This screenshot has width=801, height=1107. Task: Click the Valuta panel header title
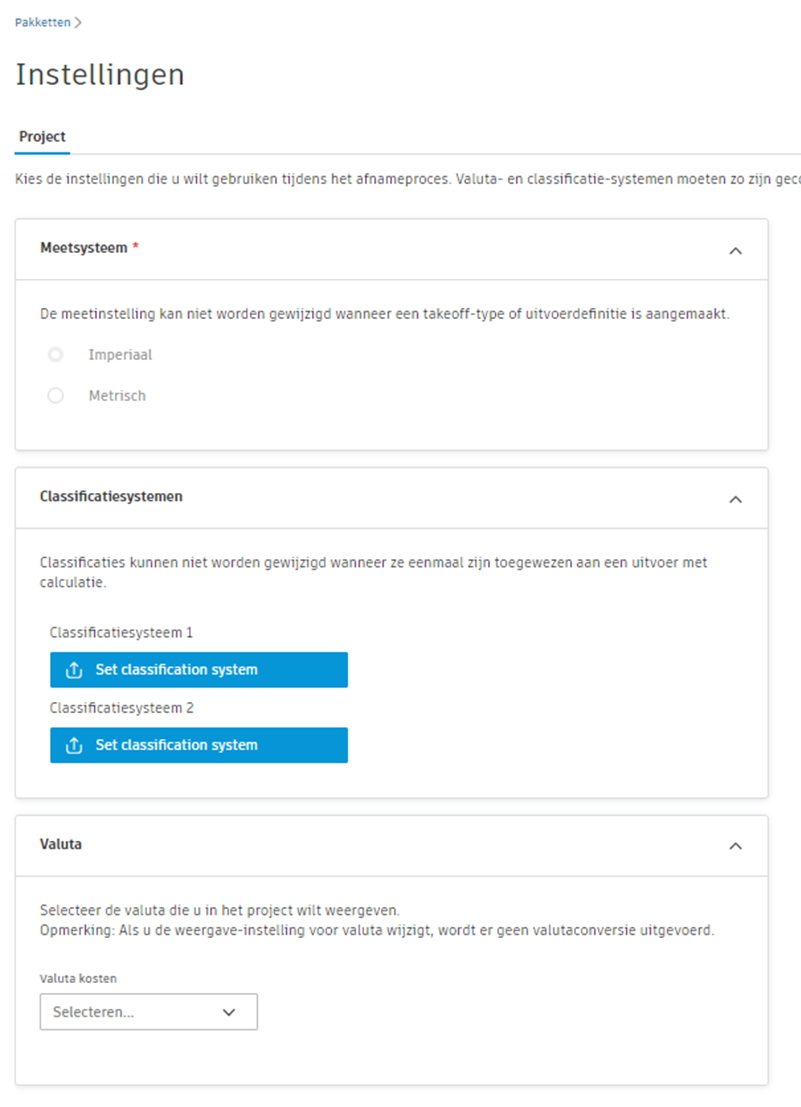pyautogui.click(x=61, y=844)
